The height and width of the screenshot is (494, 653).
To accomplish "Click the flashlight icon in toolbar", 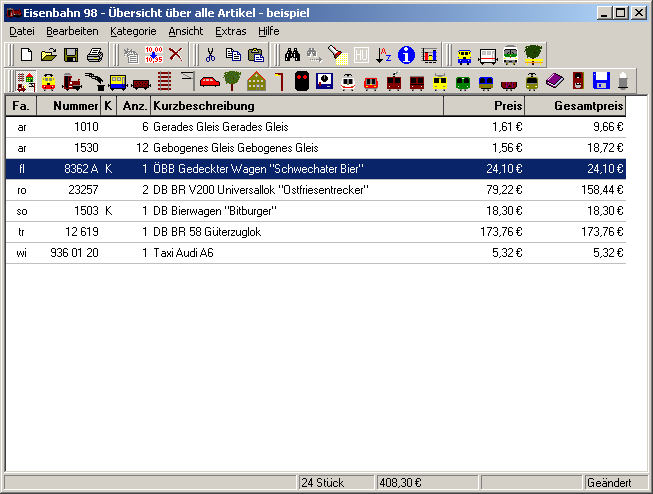I will click(x=339, y=55).
